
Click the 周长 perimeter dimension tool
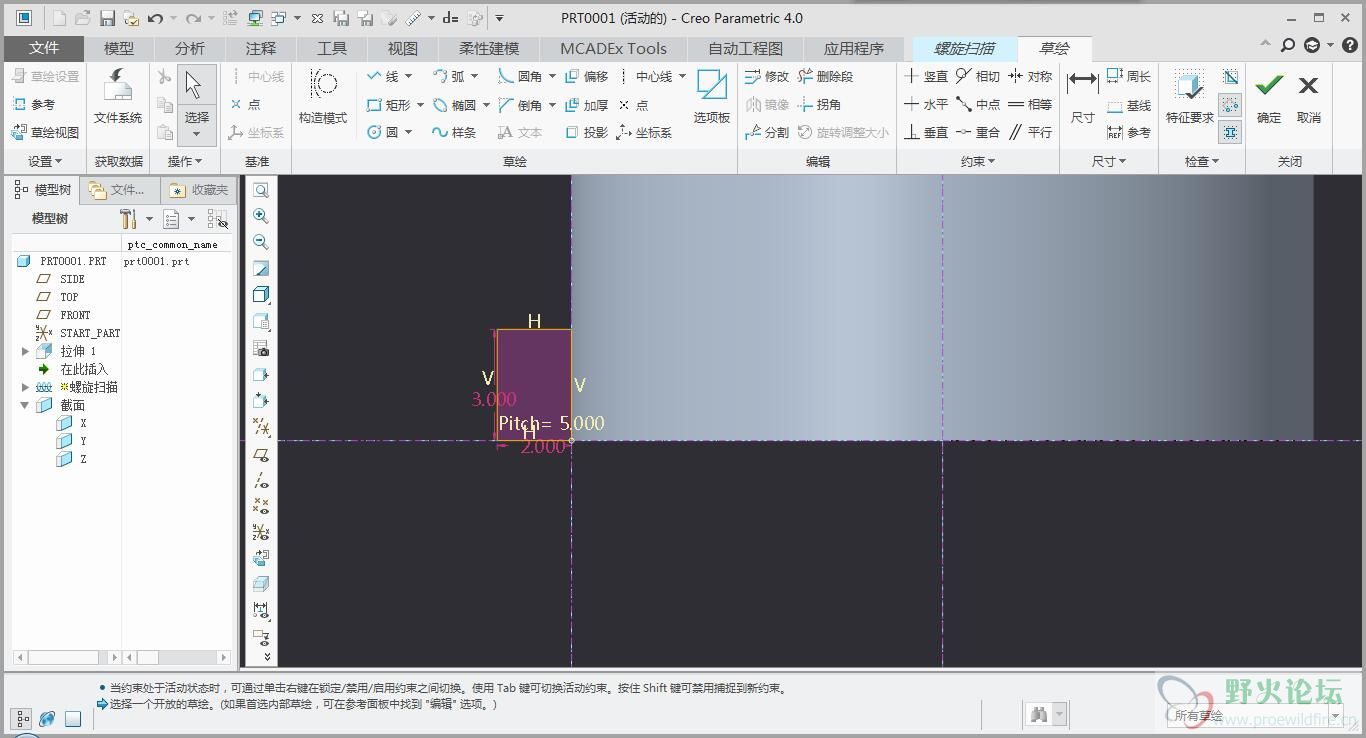[x=1130, y=76]
